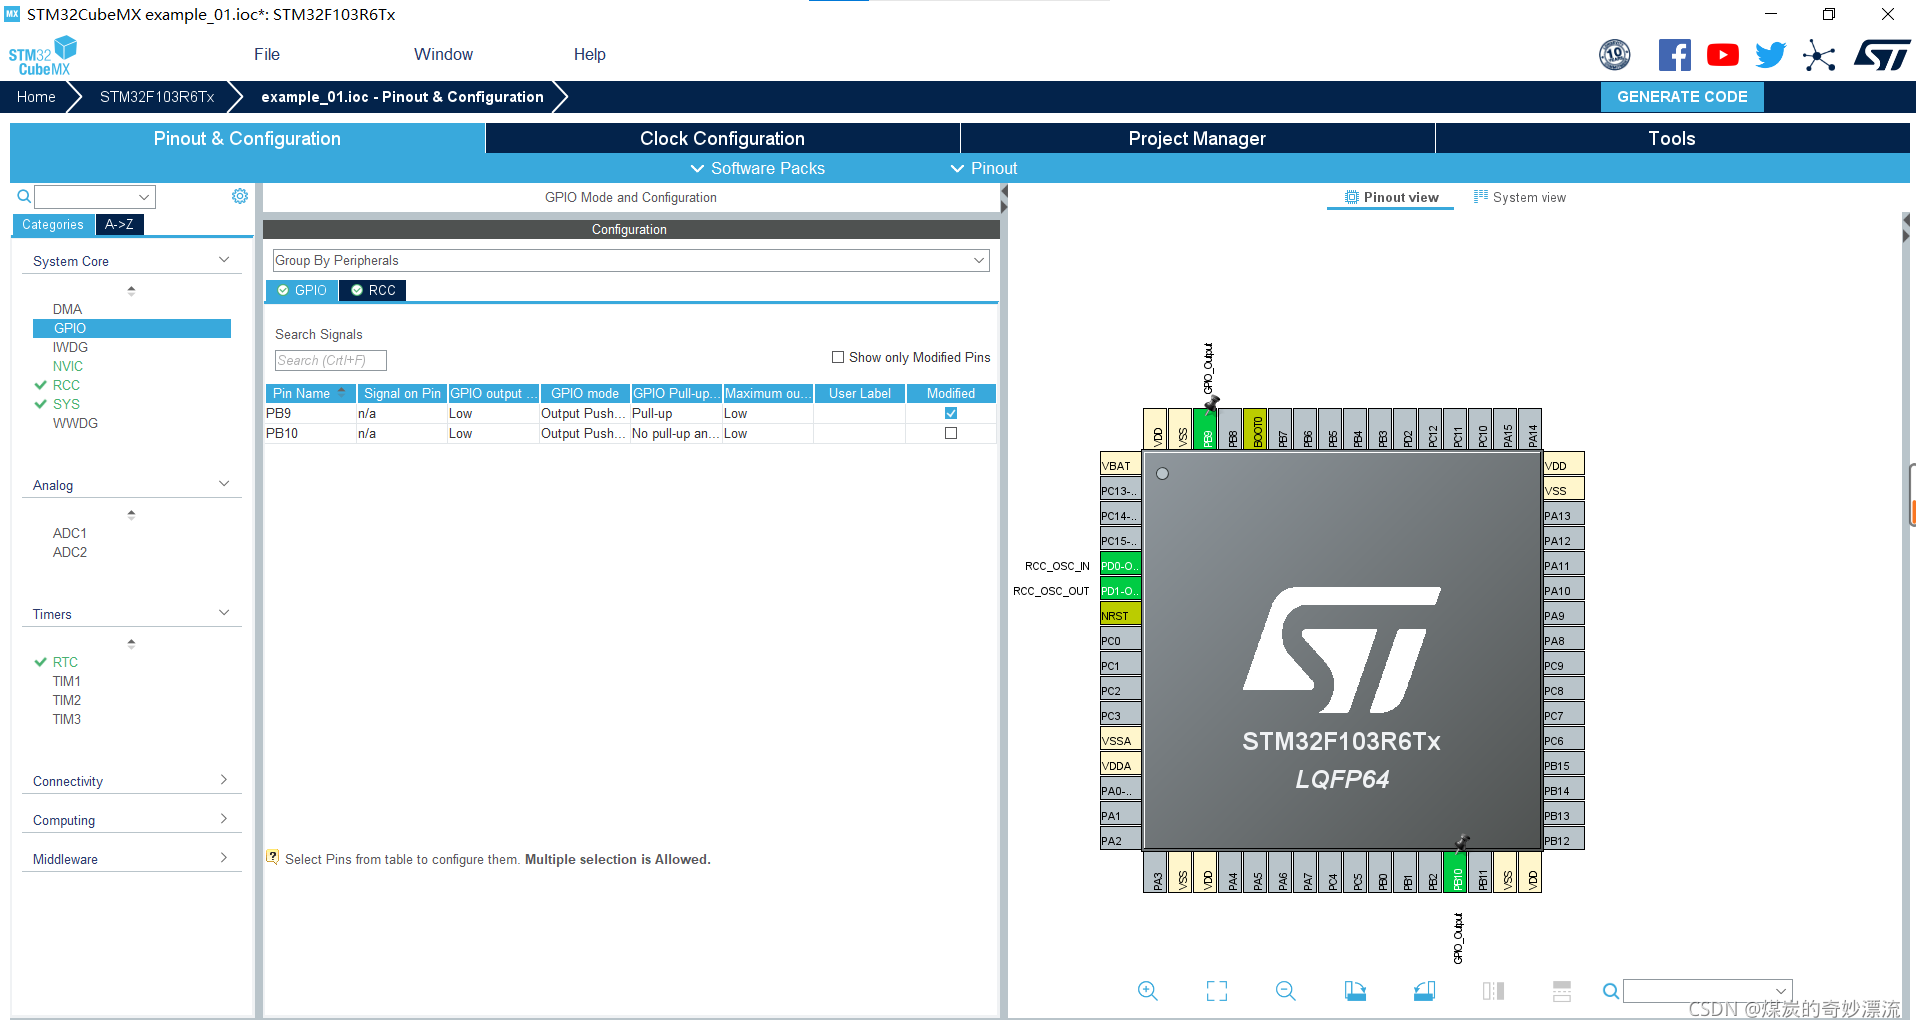
Task: Open category settings gear icon
Action: pos(240,196)
